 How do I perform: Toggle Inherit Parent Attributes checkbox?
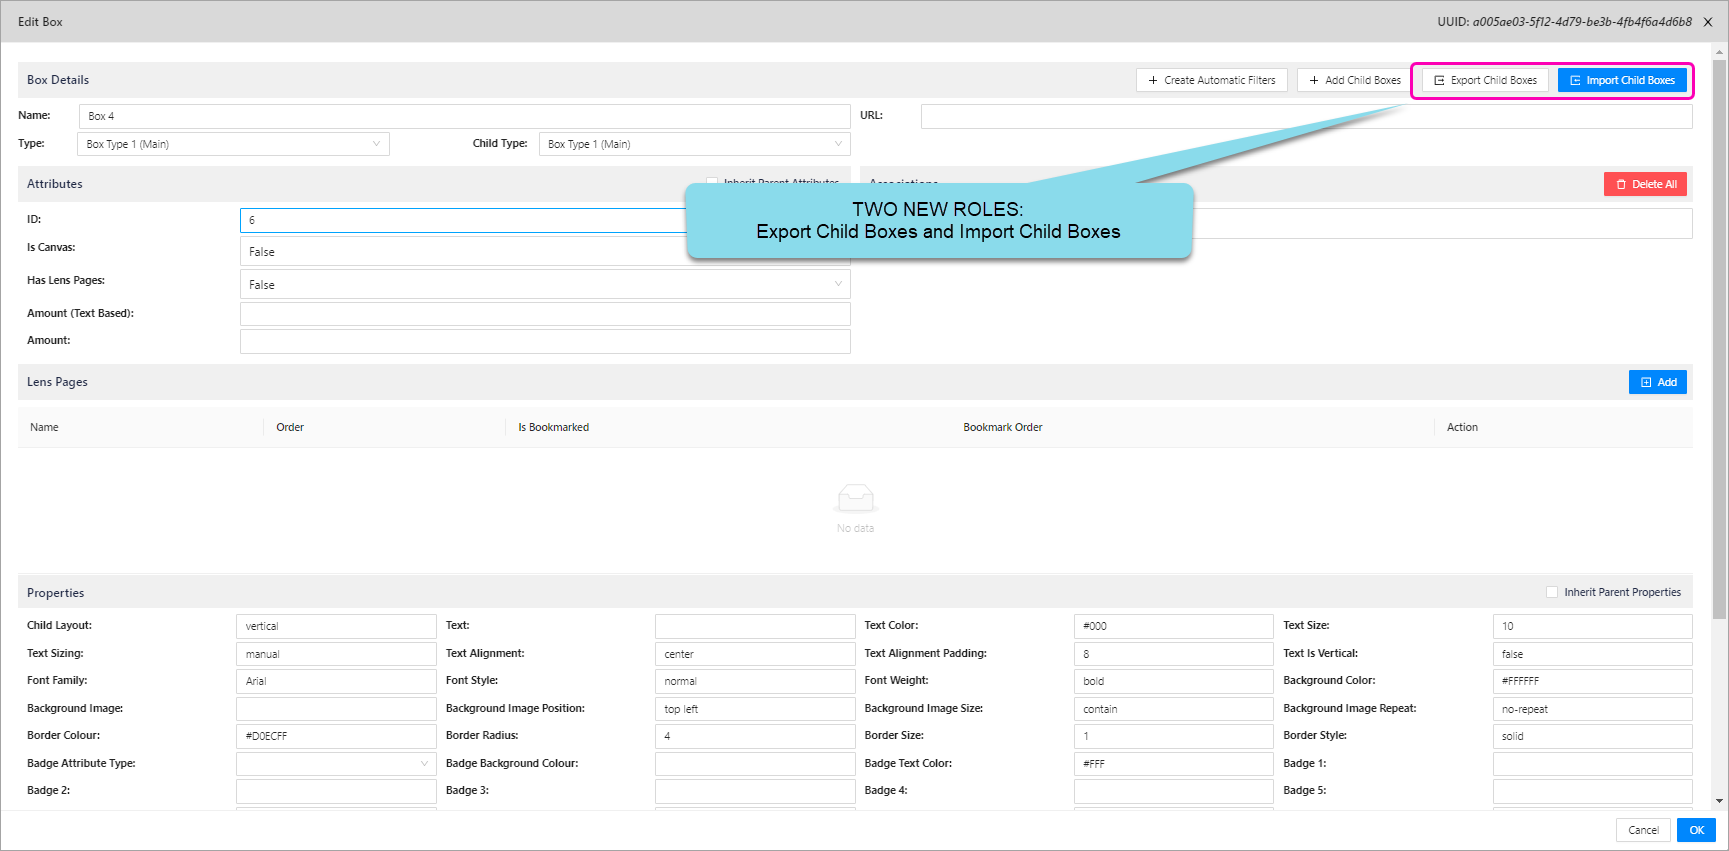coord(712,182)
